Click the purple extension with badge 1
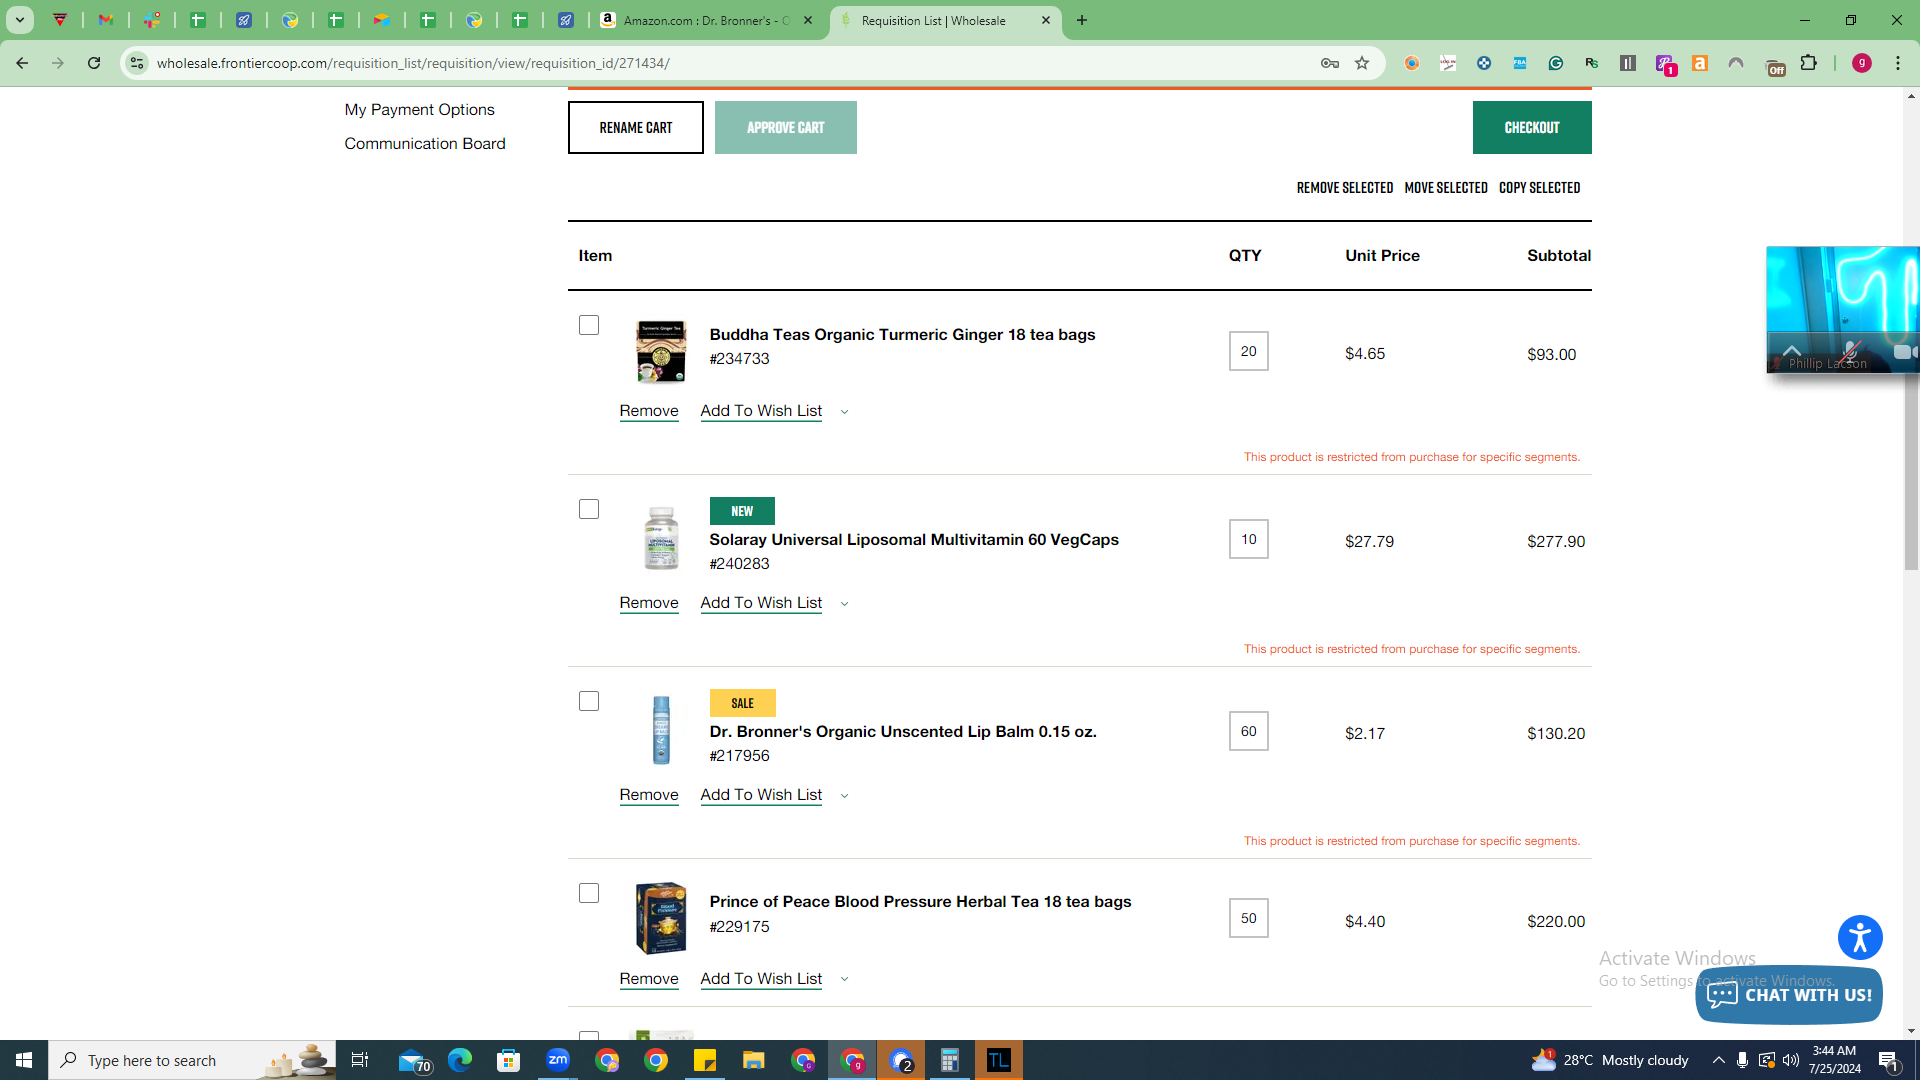The height and width of the screenshot is (1080, 1920). pos(1665,64)
